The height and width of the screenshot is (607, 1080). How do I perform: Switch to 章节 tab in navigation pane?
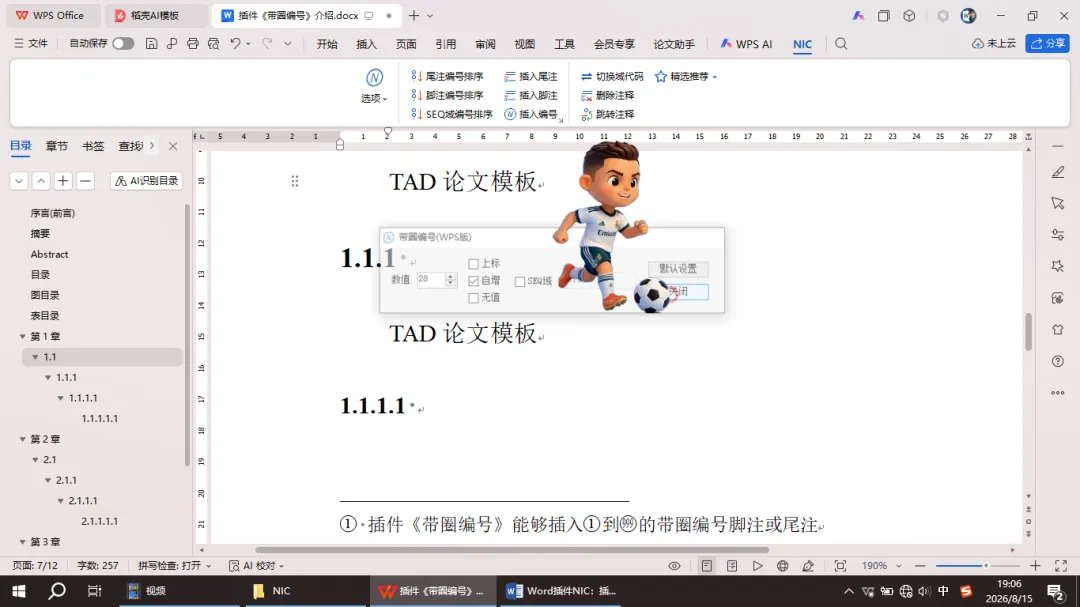[x=56, y=146]
